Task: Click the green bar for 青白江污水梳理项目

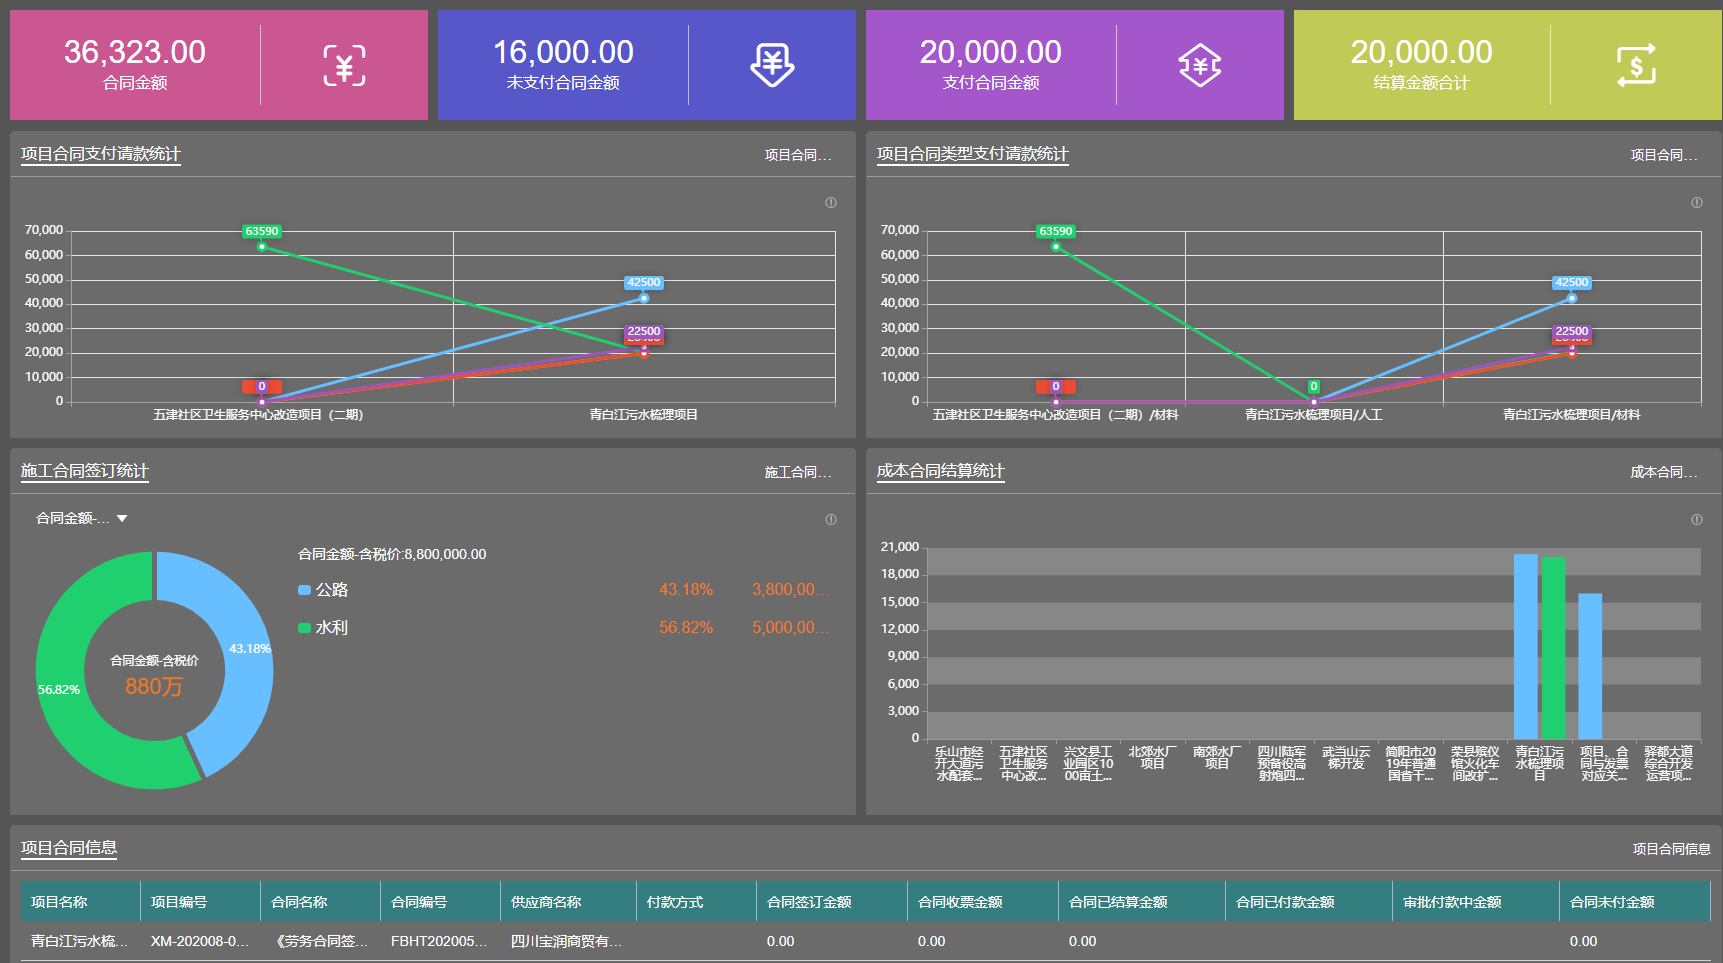Action: tap(1553, 648)
